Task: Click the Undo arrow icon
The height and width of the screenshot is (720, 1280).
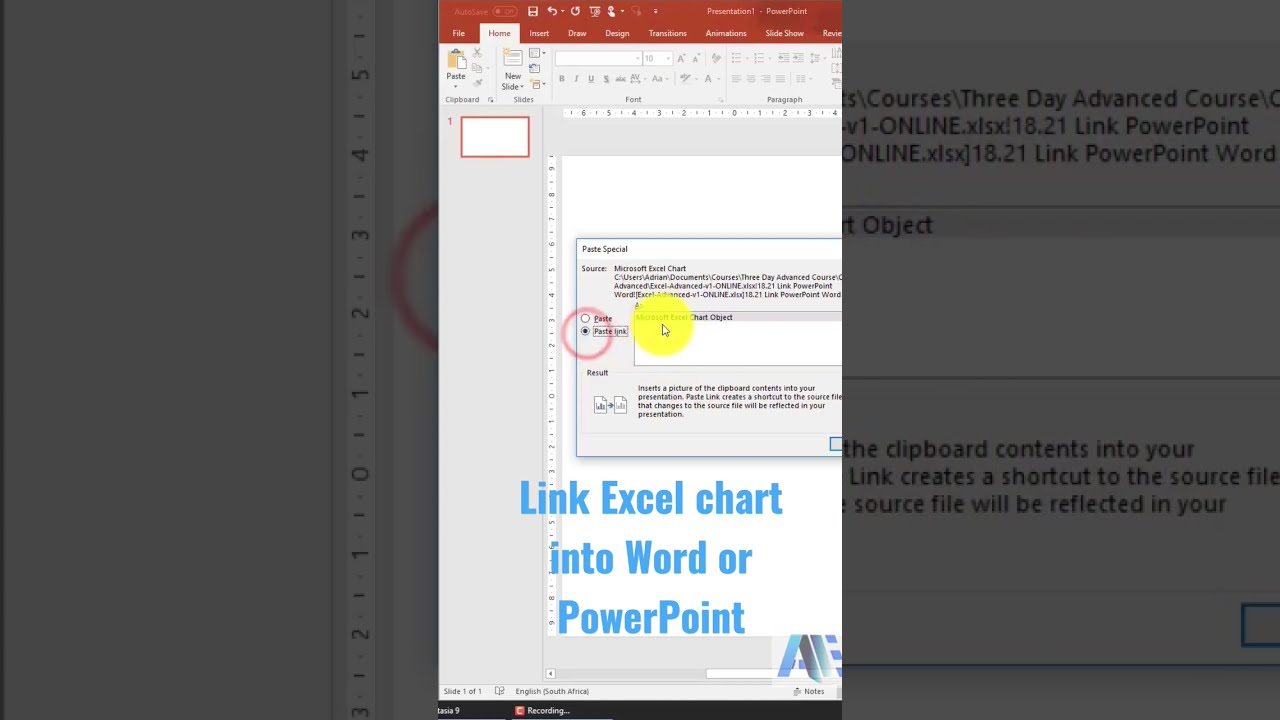Action: pyautogui.click(x=551, y=11)
